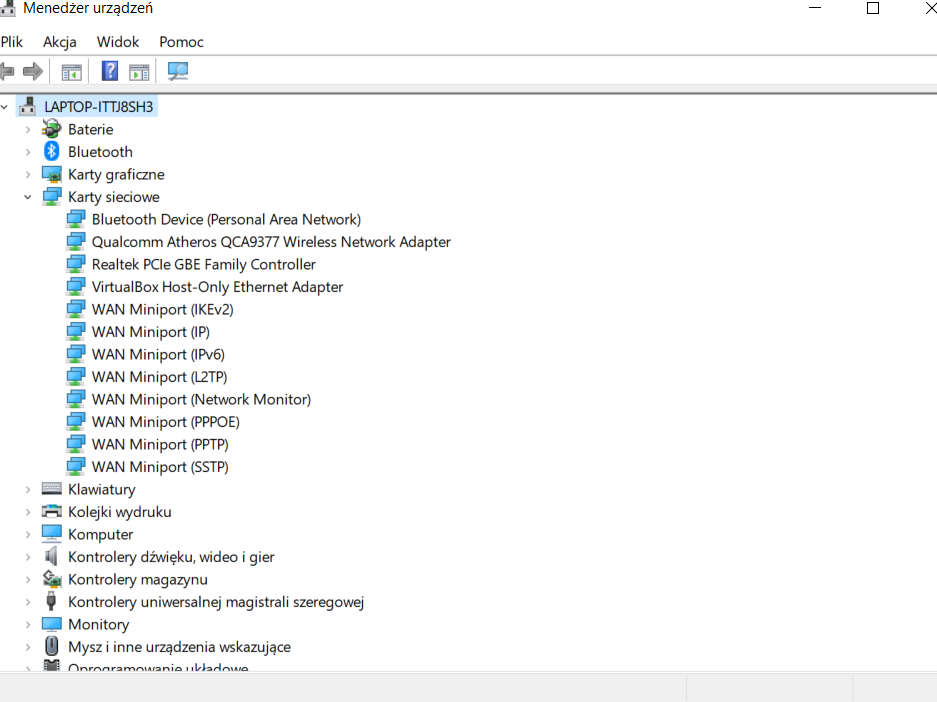Click the Klawiatury keyboard icon
Viewport: 937px width, 702px height.
(51, 489)
